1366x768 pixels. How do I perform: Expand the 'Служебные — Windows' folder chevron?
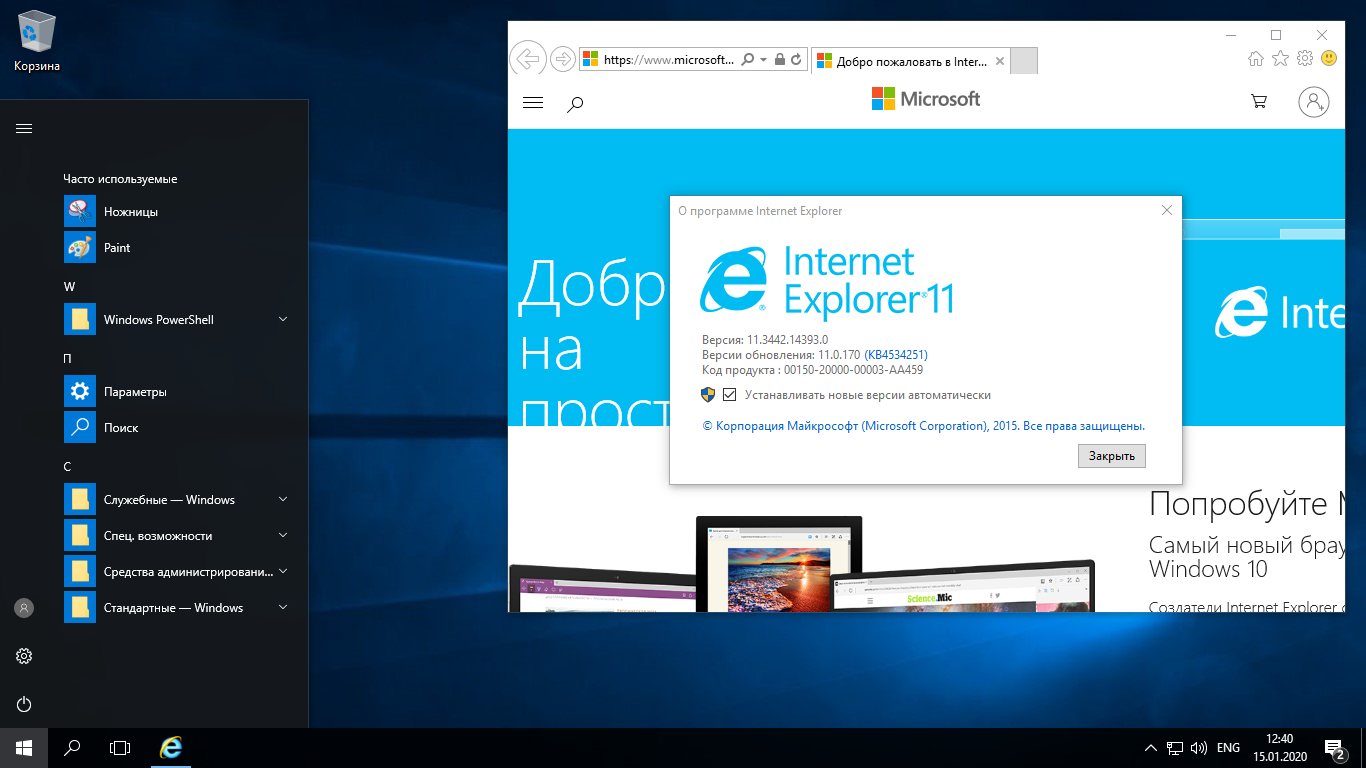[x=283, y=500]
